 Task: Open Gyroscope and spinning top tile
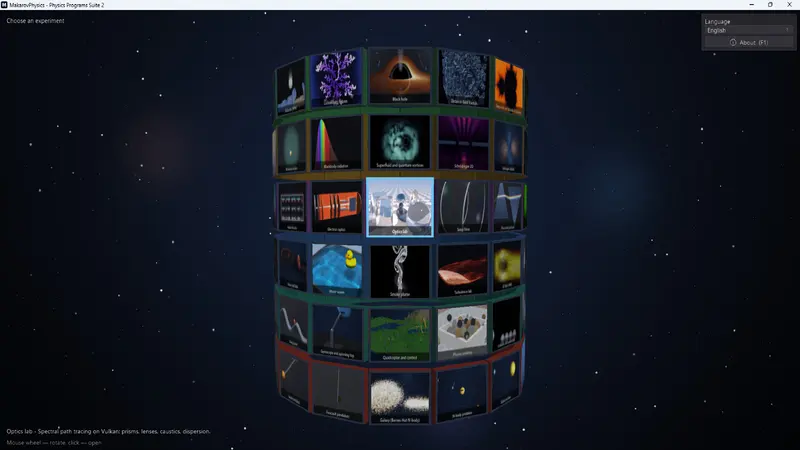coord(337,331)
